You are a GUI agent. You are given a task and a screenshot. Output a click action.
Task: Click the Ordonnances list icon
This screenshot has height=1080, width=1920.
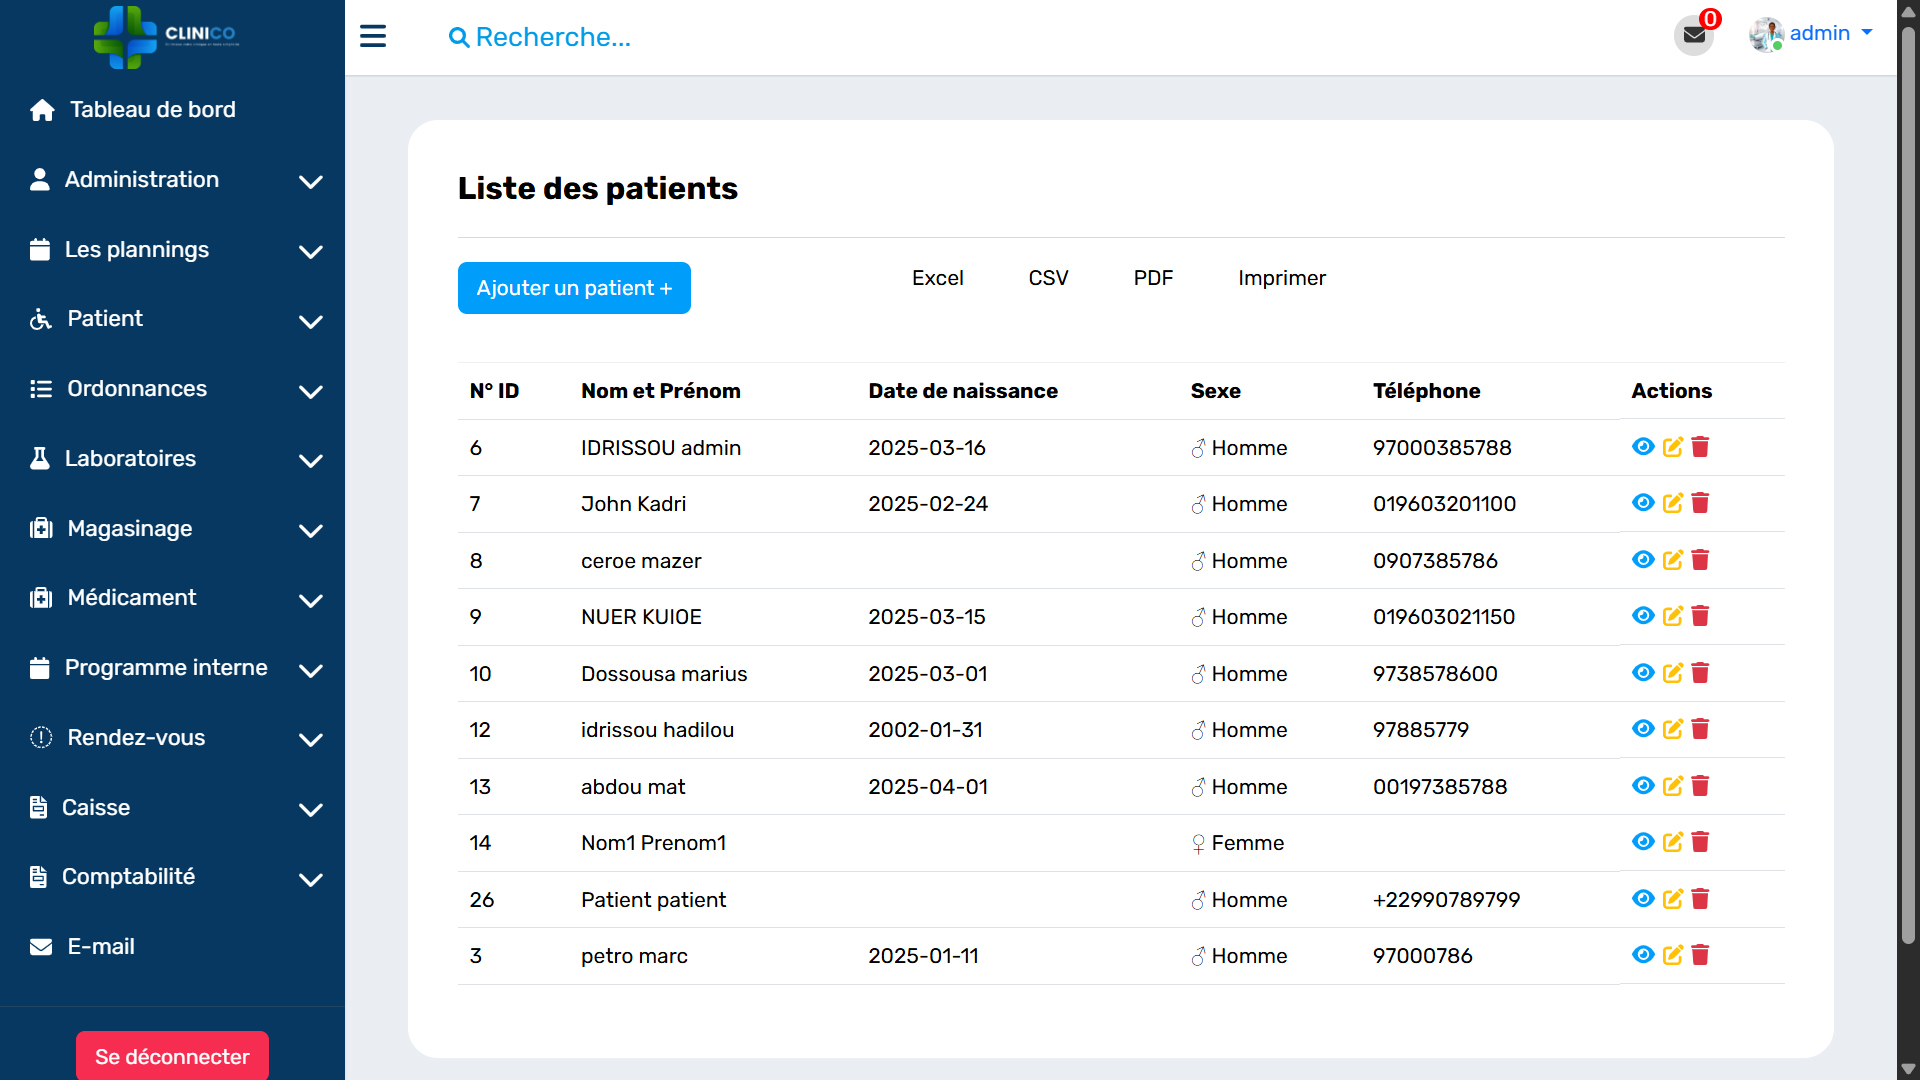point(40,389)
